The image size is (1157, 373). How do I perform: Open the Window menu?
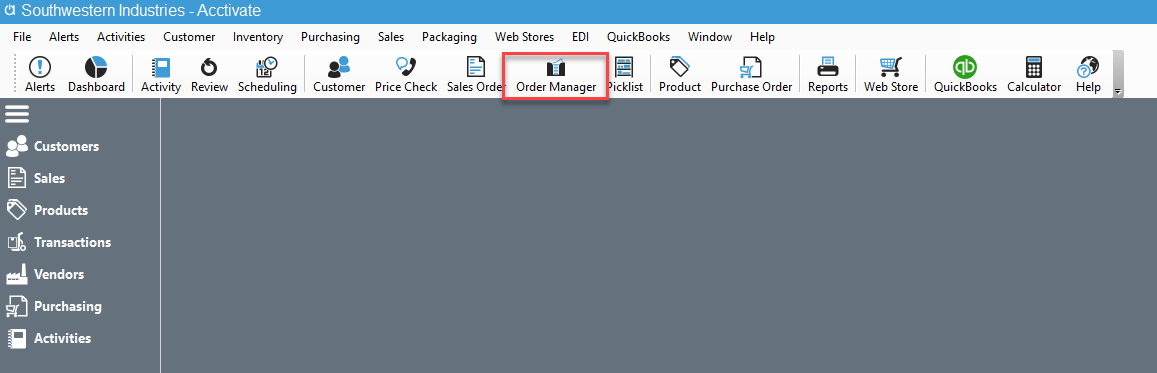pyautogui.click(x=710, y=37)
